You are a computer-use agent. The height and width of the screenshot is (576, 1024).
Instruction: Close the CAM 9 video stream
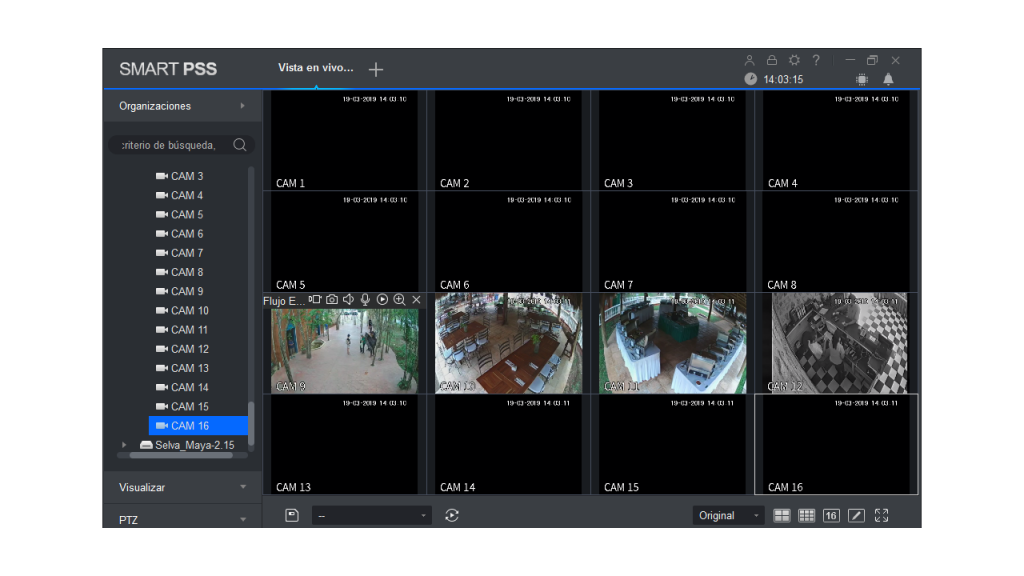coord(416,300)
